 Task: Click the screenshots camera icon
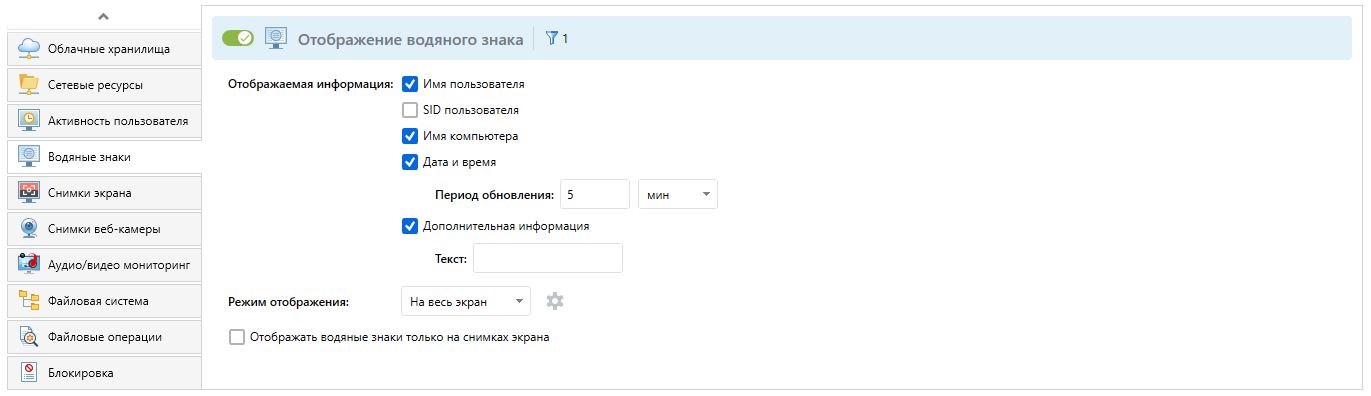coord(29,192)
